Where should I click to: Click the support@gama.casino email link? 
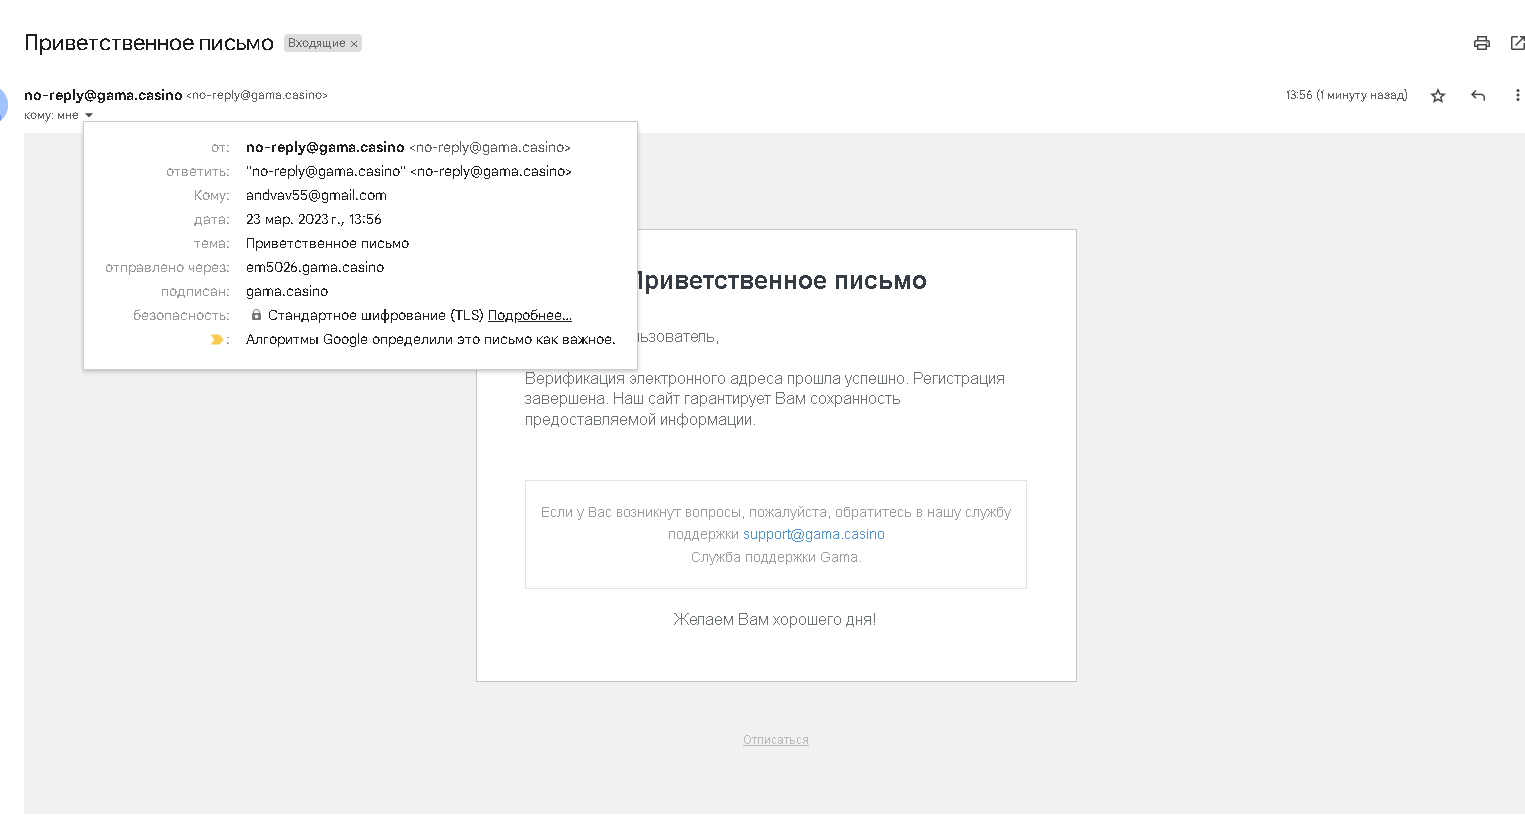(x=813, y=535)
